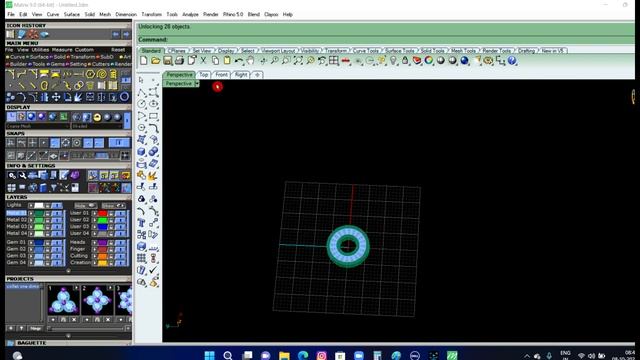Open the Coarse Mesh dropdown in Display
640x360 pixels.
point(38,126)
